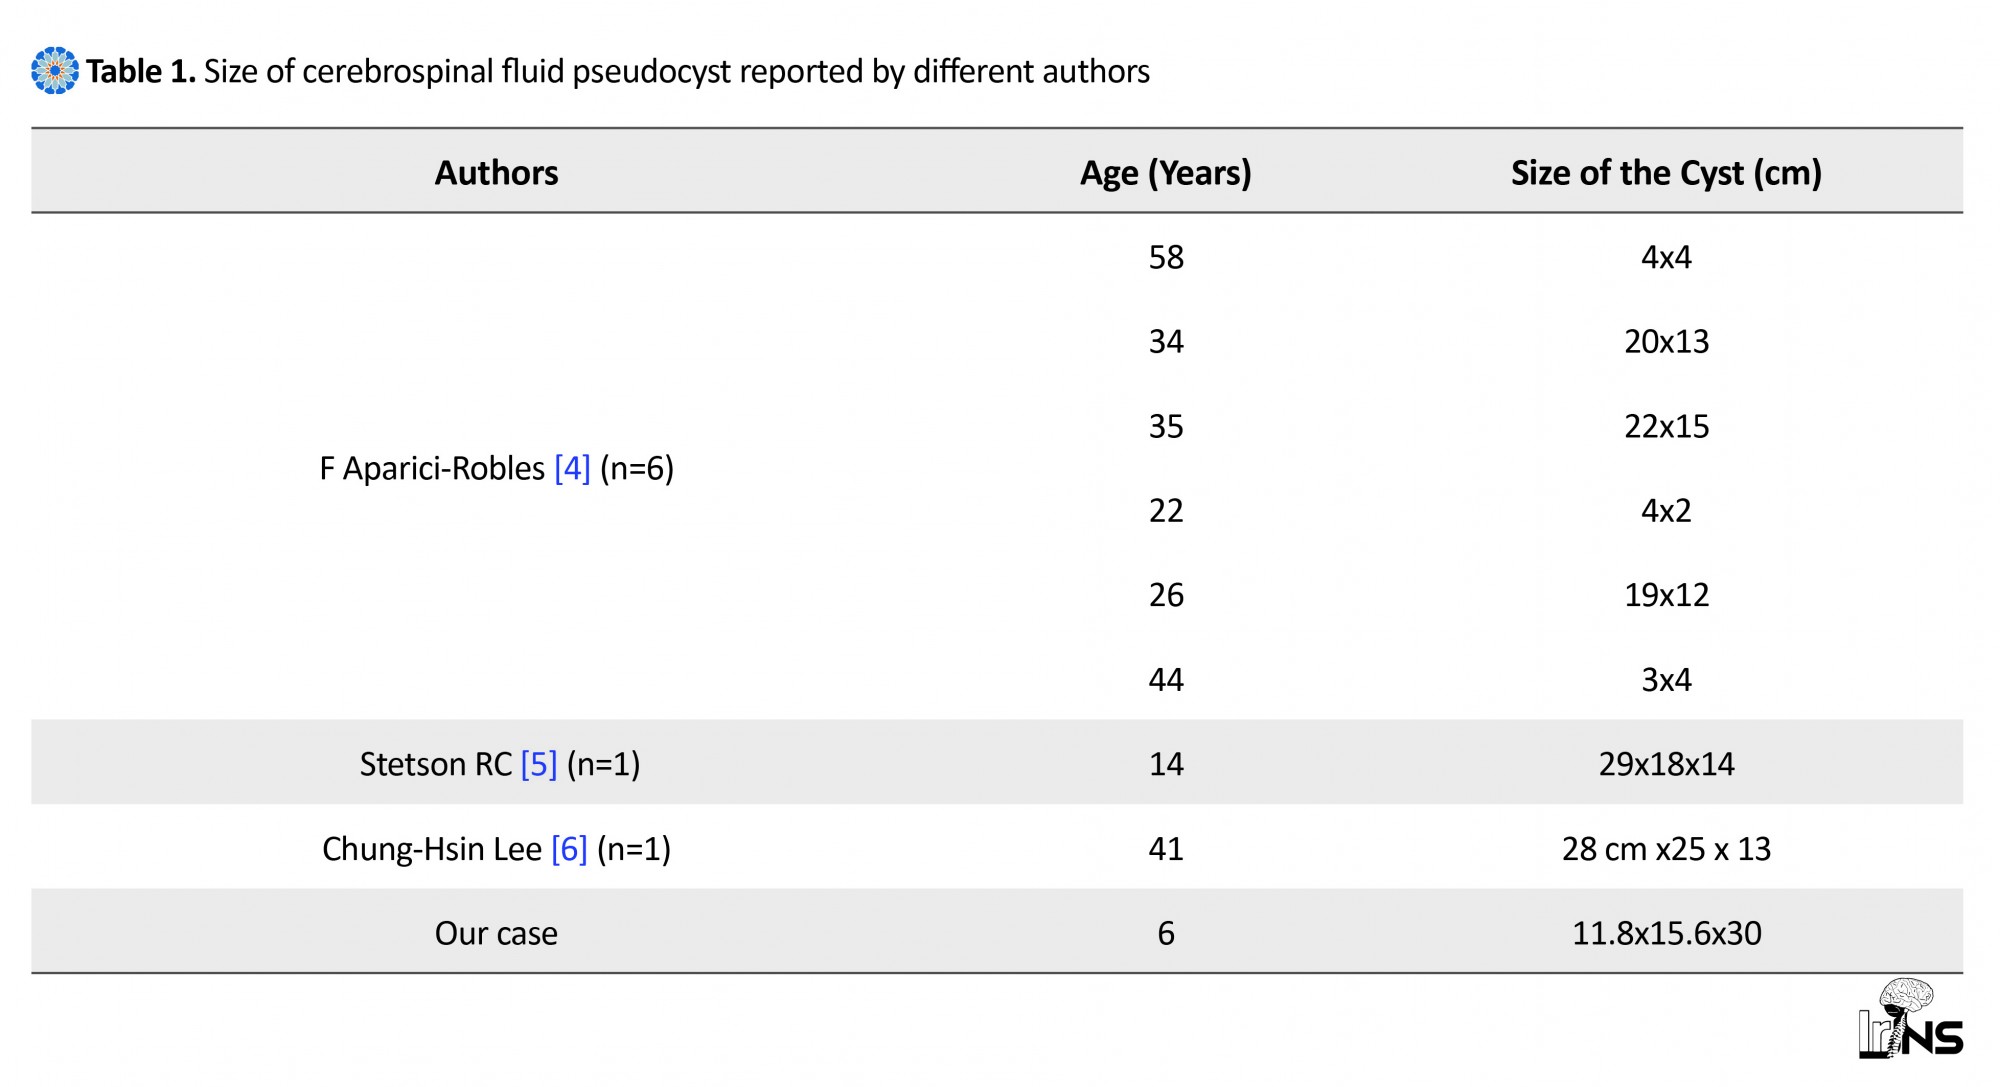The width and height of the screenshot is (2000, 1087).
Task: Click the 29x18x14 cyst size value
Action: tap(1666, 764)
